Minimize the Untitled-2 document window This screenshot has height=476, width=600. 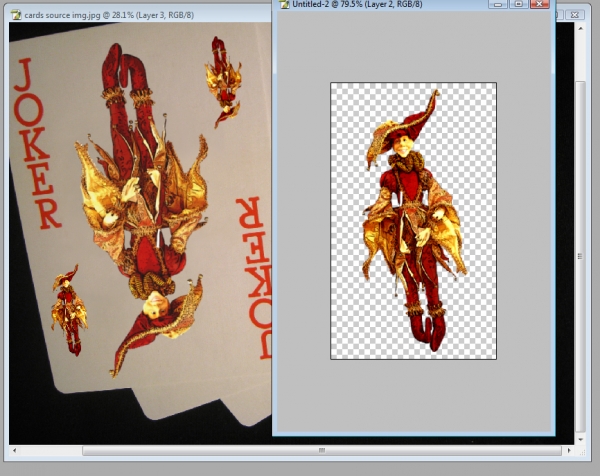click(498, 4)
